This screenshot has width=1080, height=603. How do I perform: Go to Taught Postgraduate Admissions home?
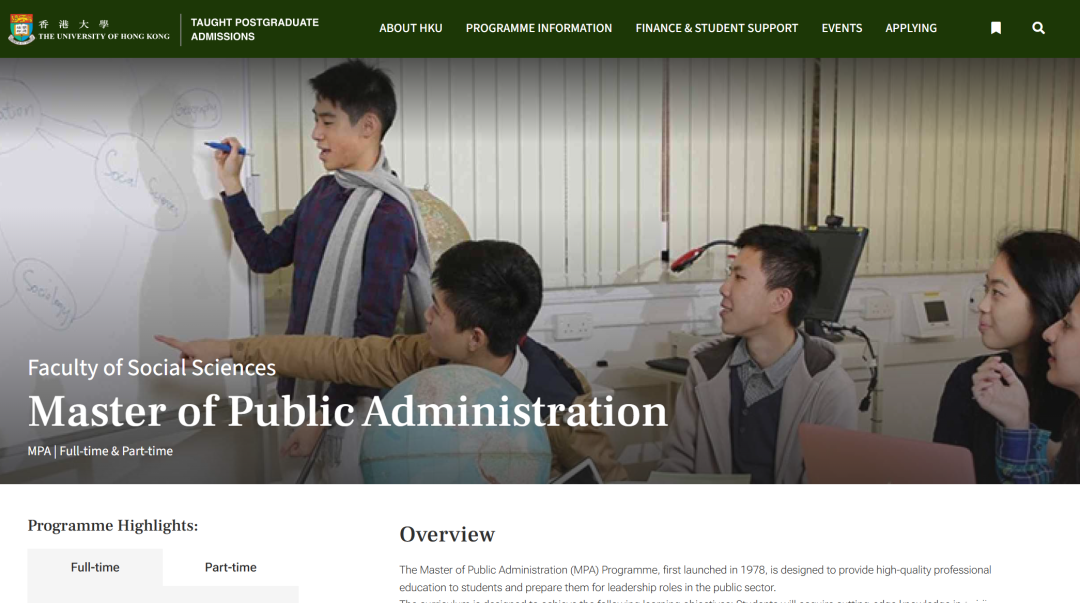coord(254,29)
